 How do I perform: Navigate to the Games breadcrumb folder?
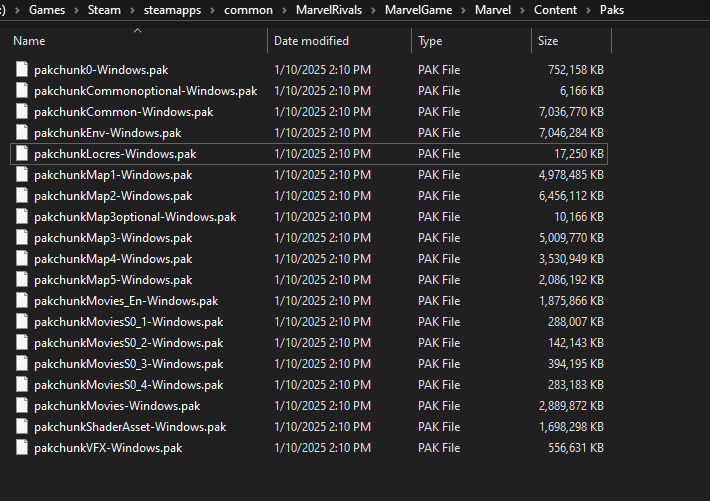tap(47, 10)
